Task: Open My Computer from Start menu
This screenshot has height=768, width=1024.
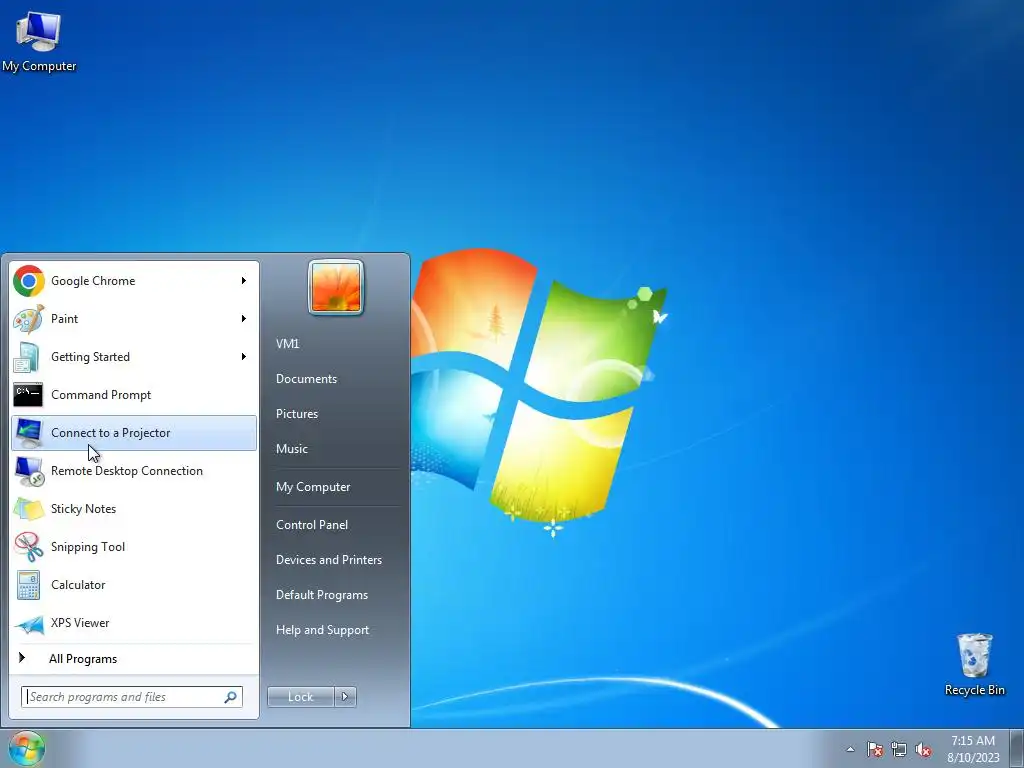Action: (x=313, y=487)
